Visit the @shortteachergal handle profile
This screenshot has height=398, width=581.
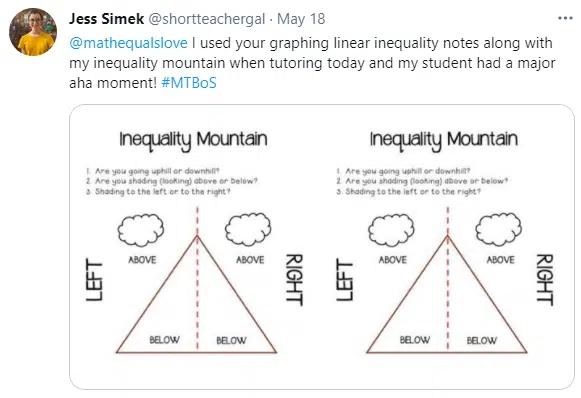click(207, 19)
